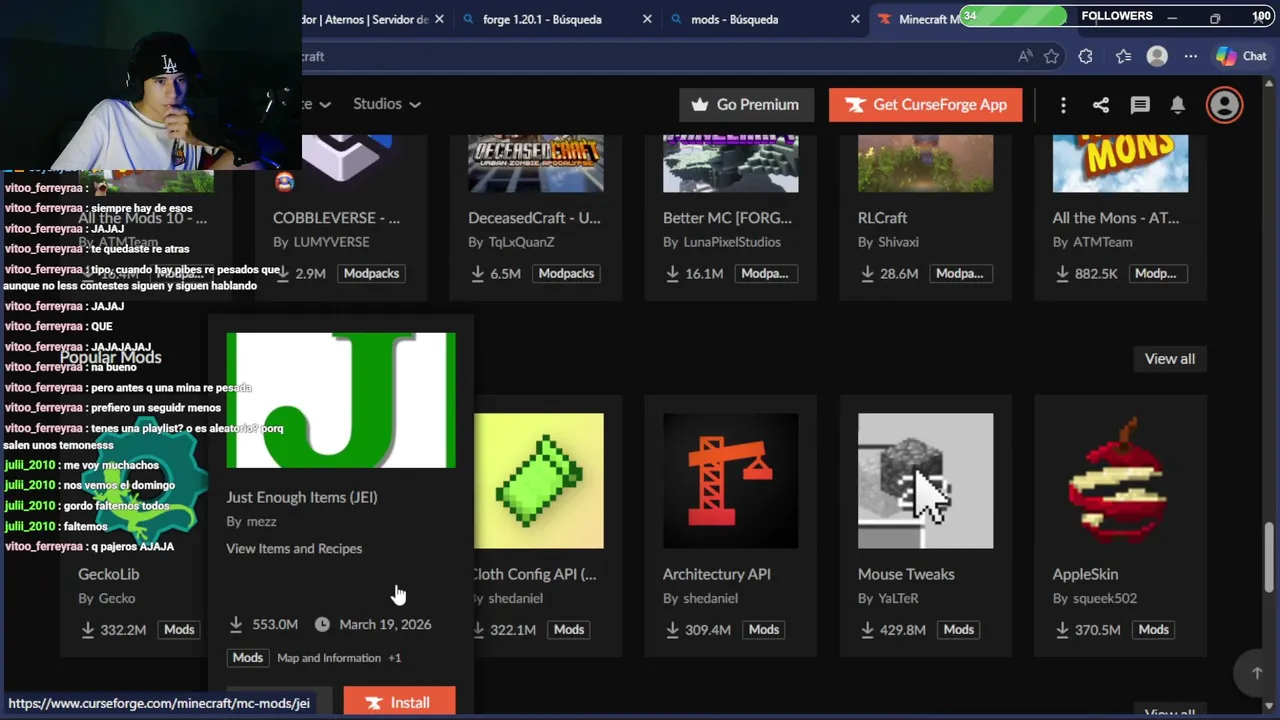Open the DeceasedCraft modpack thumbnail
The width and height of the screenshot is (1280, 720).
[x=535, y=163]
